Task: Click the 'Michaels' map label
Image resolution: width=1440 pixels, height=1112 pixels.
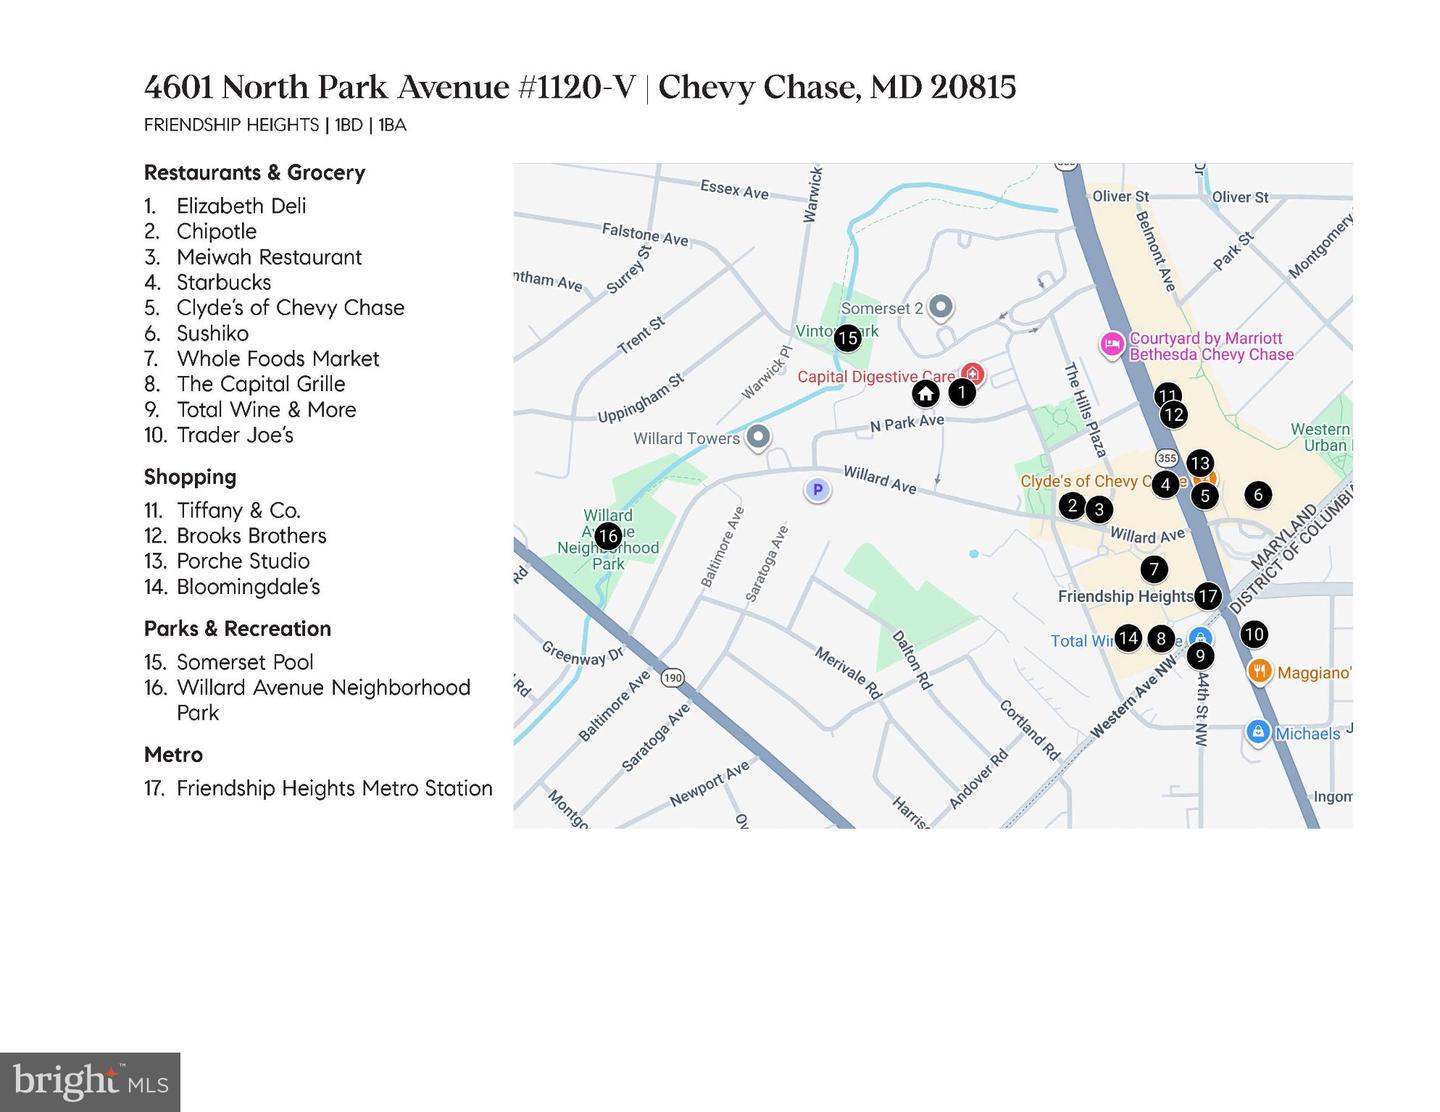Action: coord(1308,734)
